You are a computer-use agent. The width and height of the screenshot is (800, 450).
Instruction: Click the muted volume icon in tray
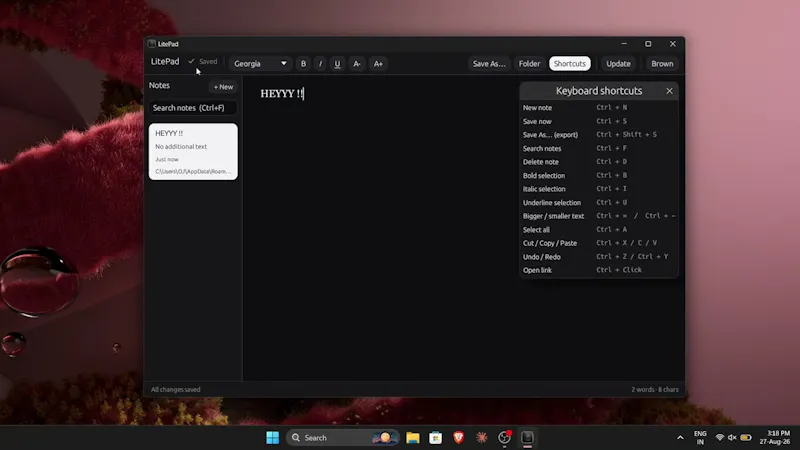[732, 438]
